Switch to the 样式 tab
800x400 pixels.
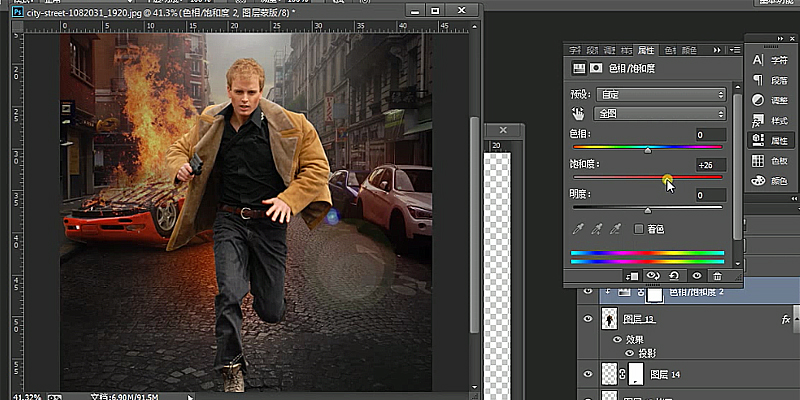click(626, 50)
